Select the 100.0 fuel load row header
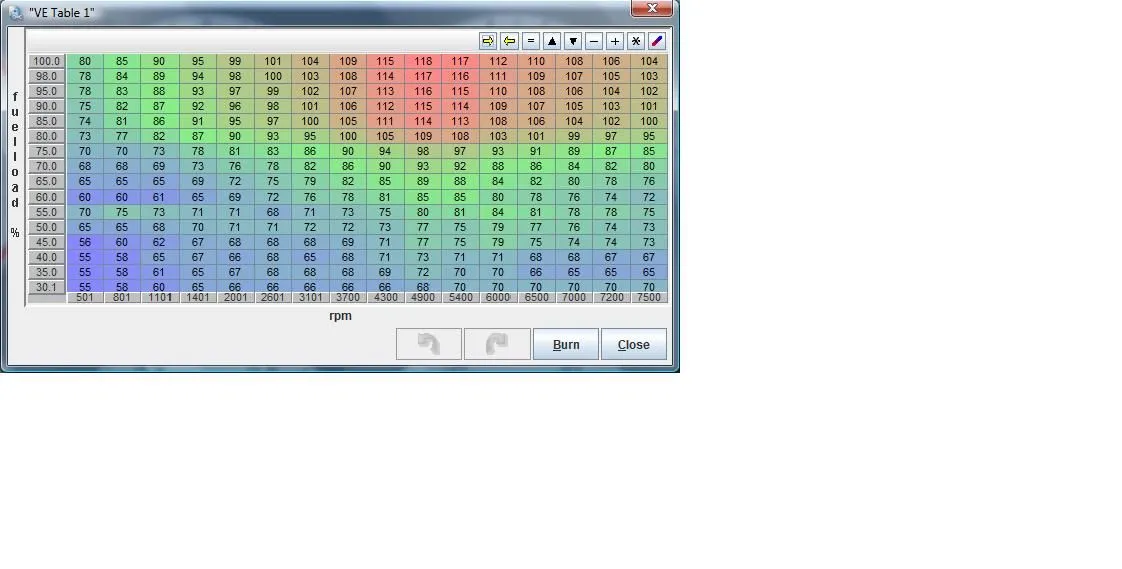The image size is (1122, 569). [x=46, y=61]
